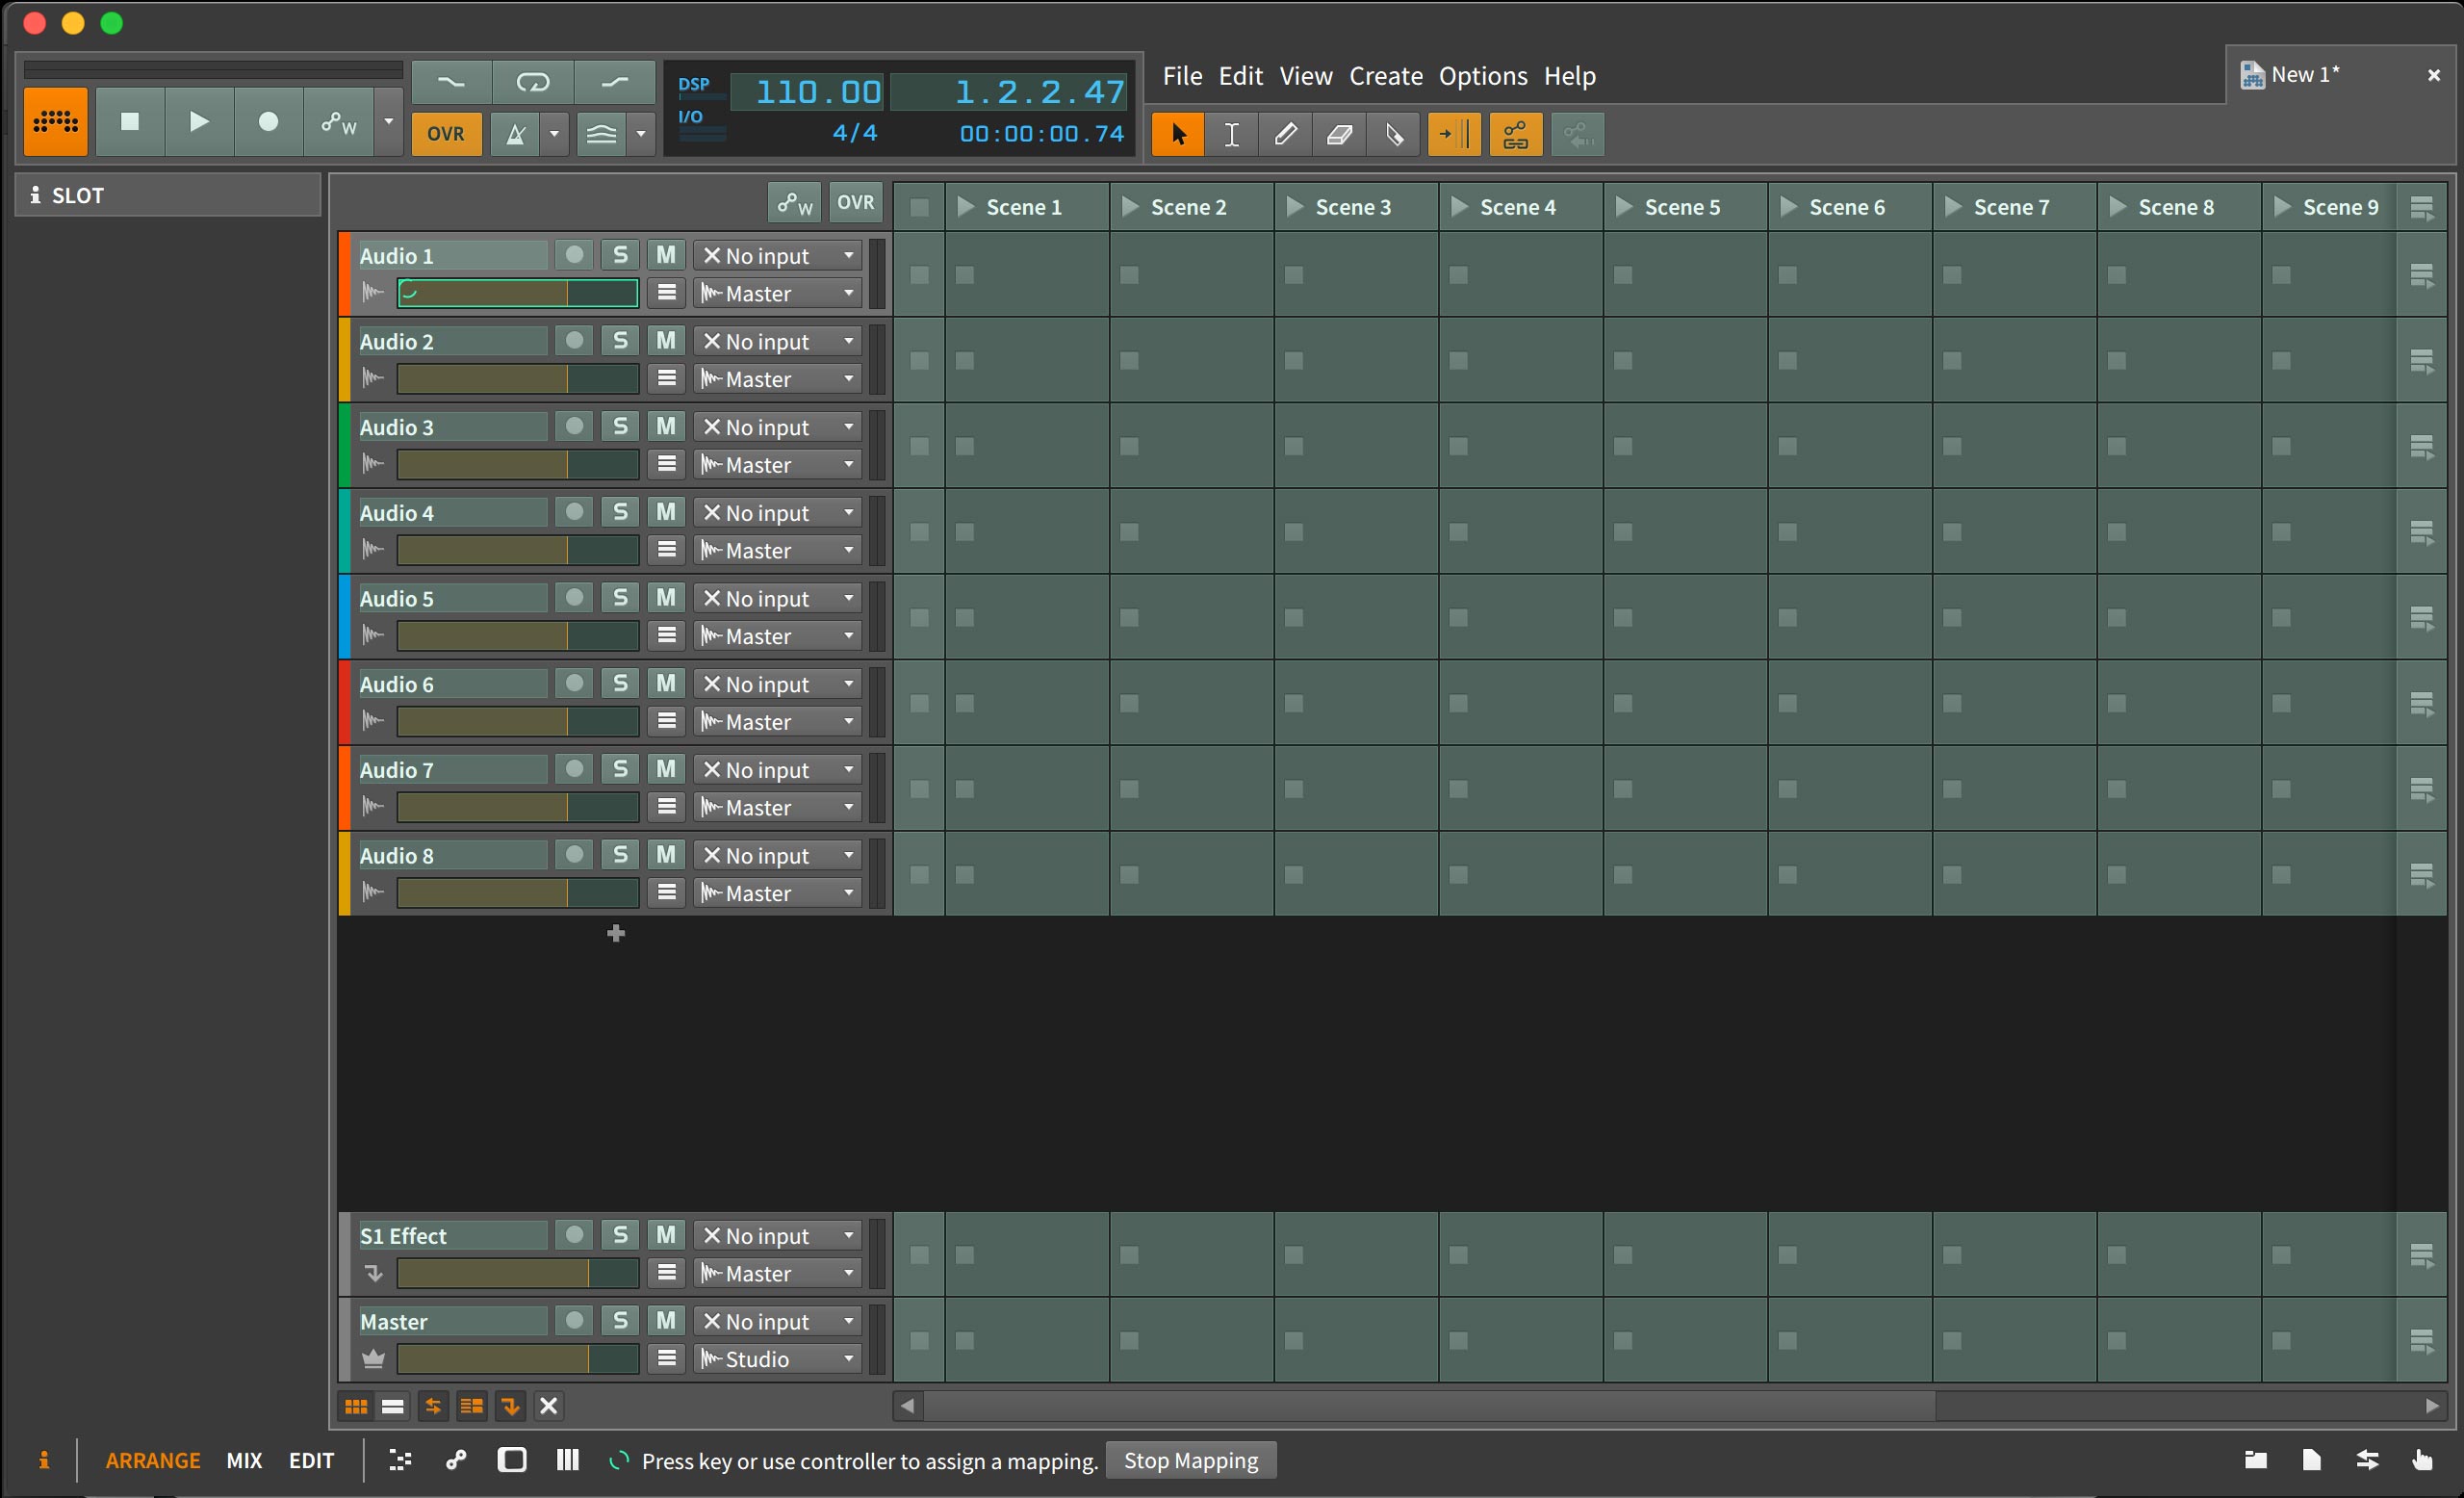
Task: Toggle the launcher automation write icon
Action: (795, 203)
